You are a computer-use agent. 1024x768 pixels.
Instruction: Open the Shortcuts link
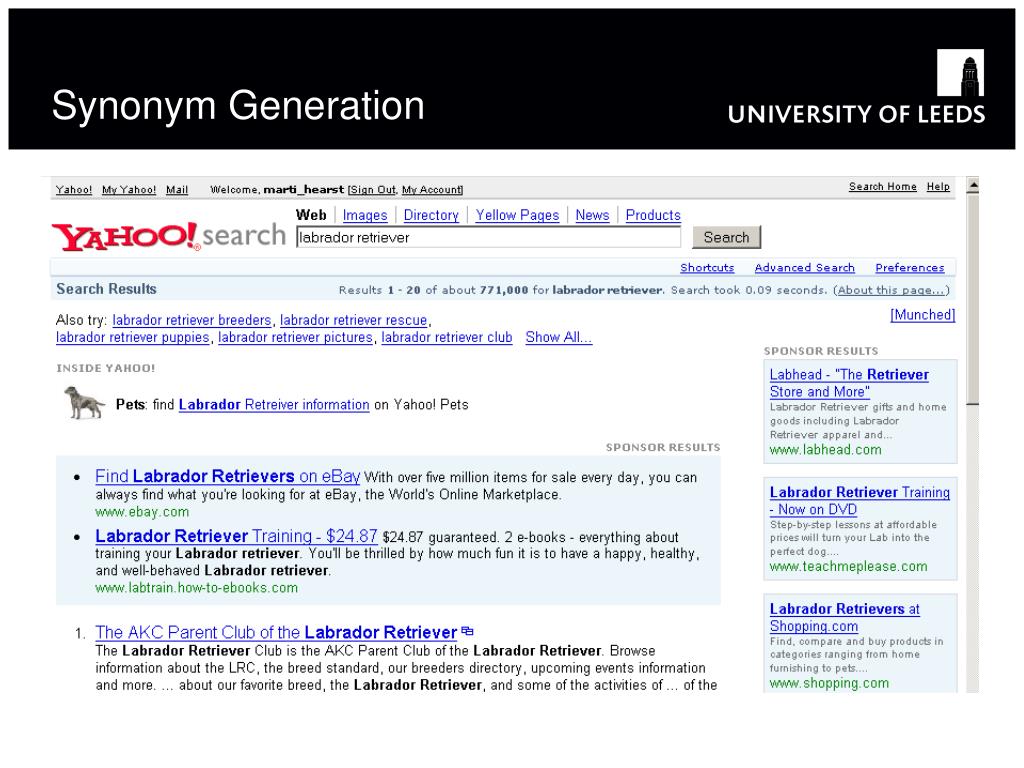[x=707, y=268]
